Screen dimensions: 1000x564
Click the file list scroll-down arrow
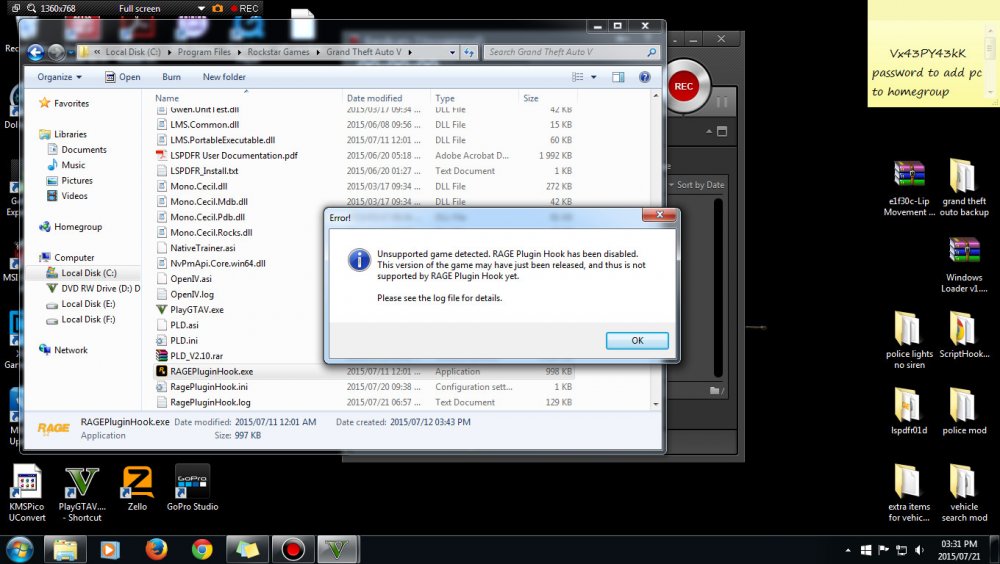coord(656,404)
